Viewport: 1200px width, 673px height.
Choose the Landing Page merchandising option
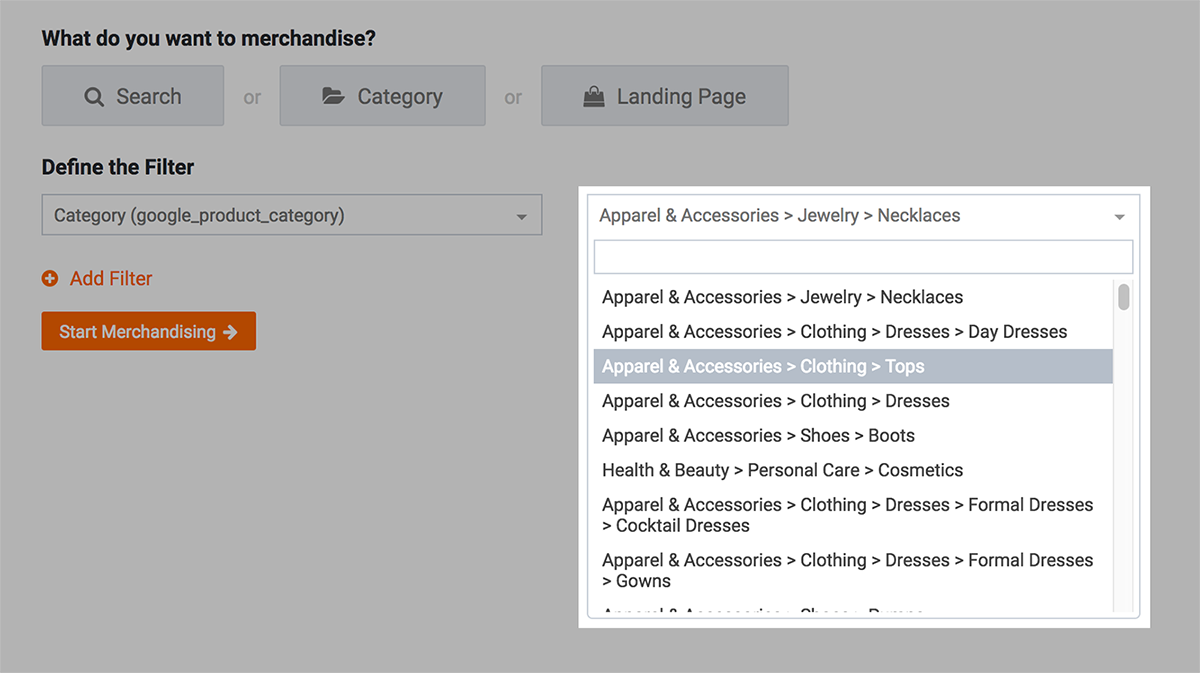[664, 96]
